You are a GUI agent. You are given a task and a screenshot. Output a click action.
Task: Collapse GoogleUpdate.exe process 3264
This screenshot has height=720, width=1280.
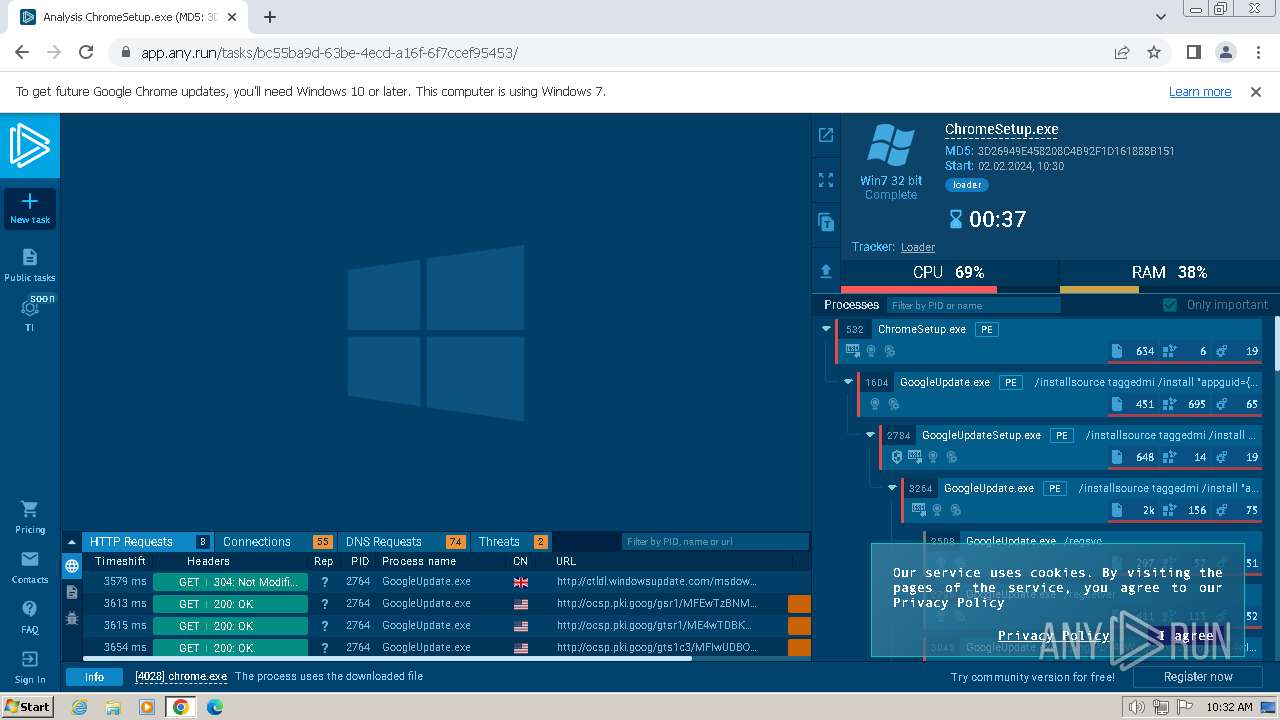point(892,488)
